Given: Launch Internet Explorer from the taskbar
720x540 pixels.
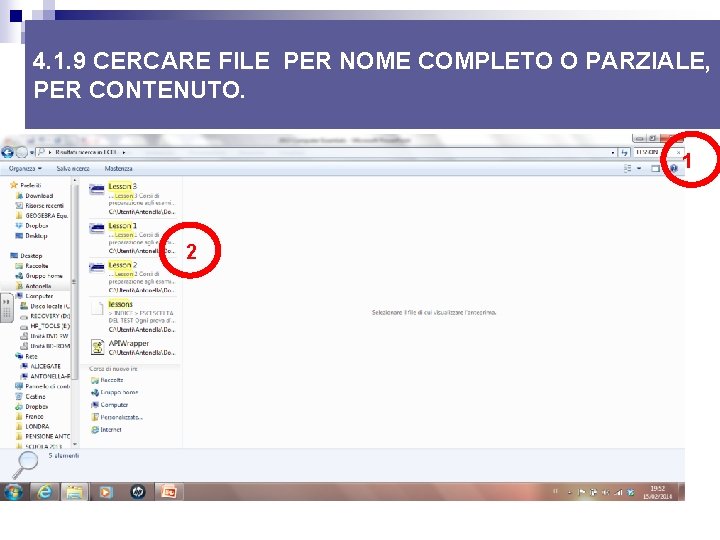Looking at the screenshot, I should tap(45, 492).
